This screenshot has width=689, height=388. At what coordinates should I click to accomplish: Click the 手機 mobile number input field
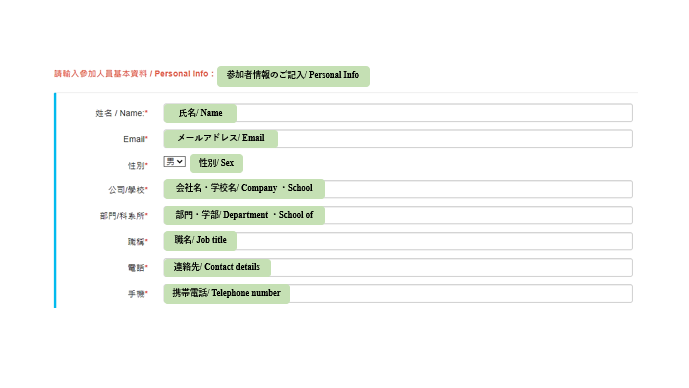[x=398, y=294]
